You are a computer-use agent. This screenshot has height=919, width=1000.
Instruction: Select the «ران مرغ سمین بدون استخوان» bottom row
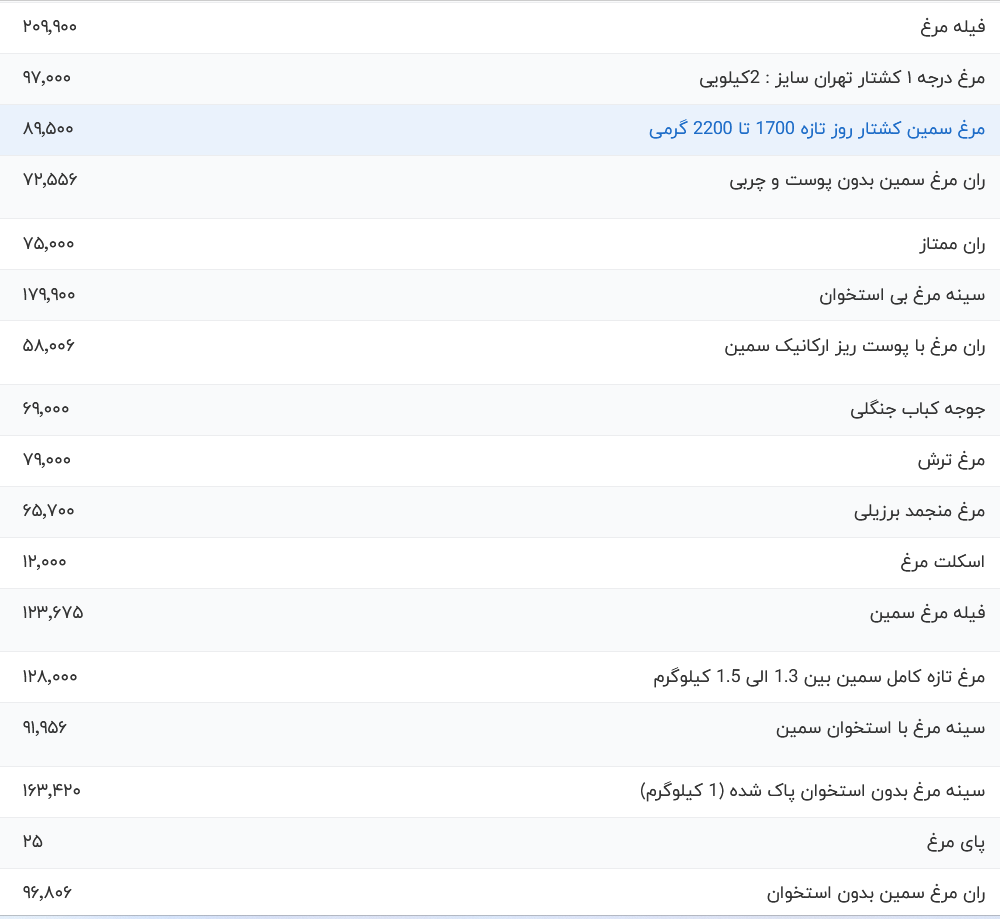[x=875, y=893]
